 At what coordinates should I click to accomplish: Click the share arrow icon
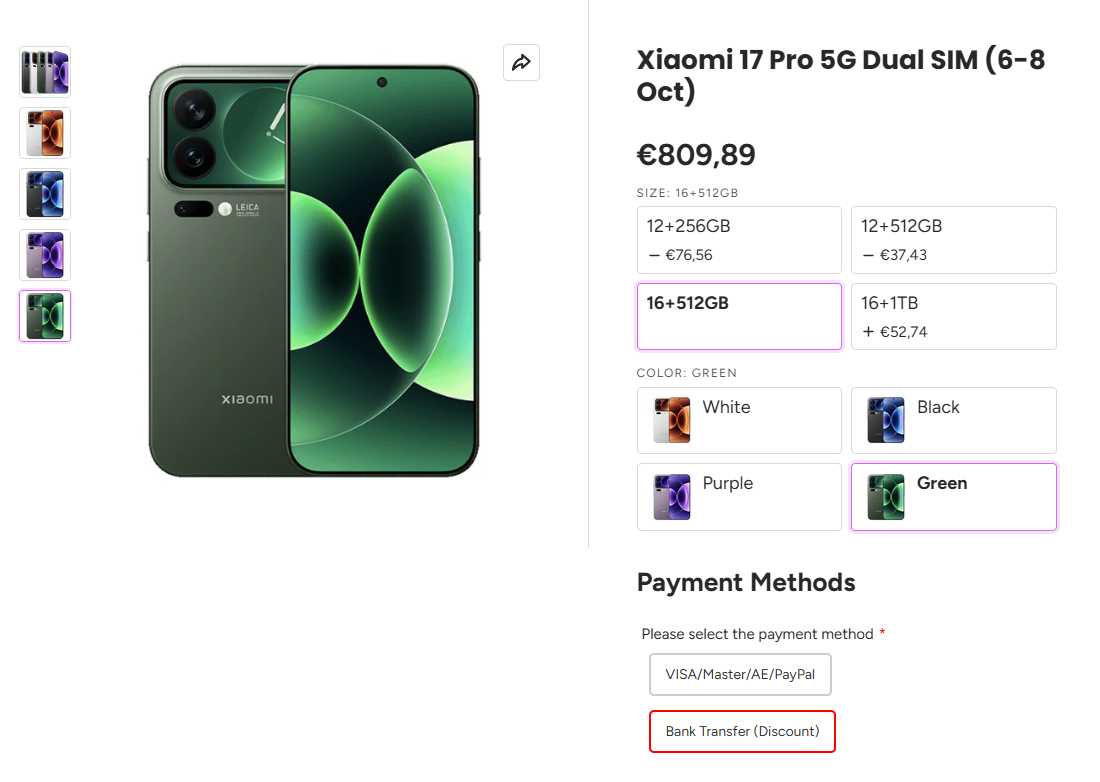(521, 63)
